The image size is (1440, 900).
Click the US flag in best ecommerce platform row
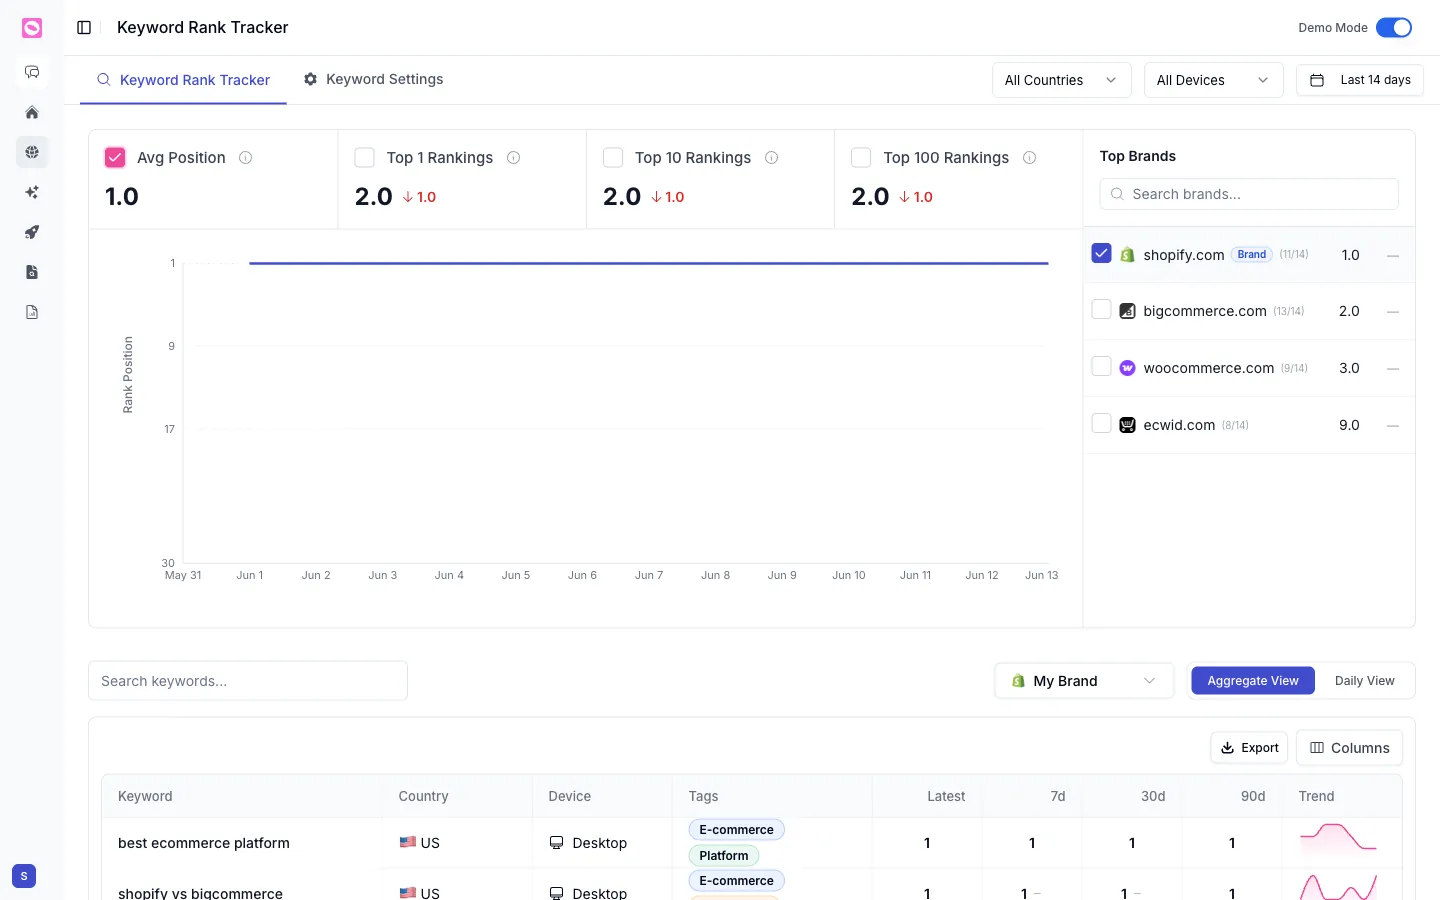click(408, 843)
